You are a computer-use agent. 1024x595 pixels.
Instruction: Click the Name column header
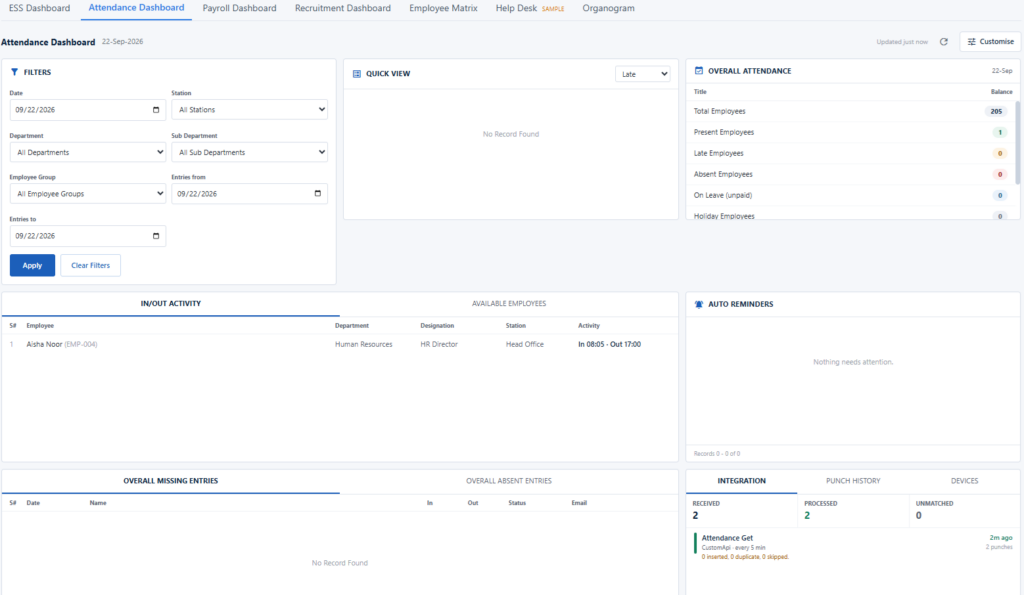98,503
